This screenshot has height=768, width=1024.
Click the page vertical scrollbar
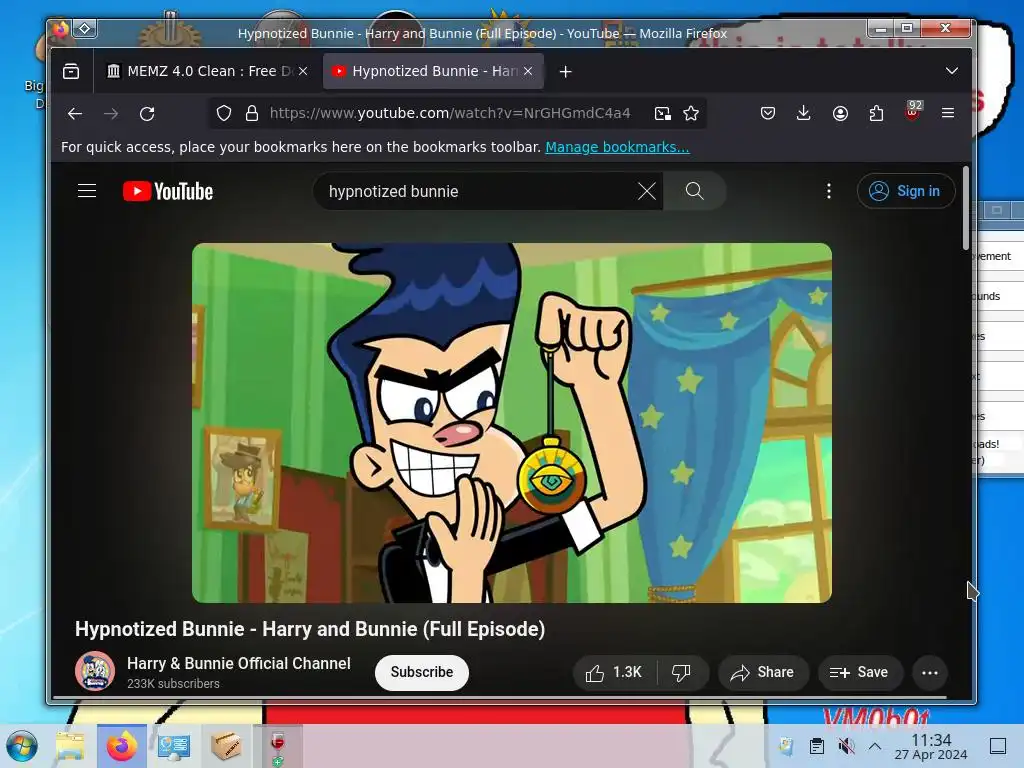tap(966, 208)
